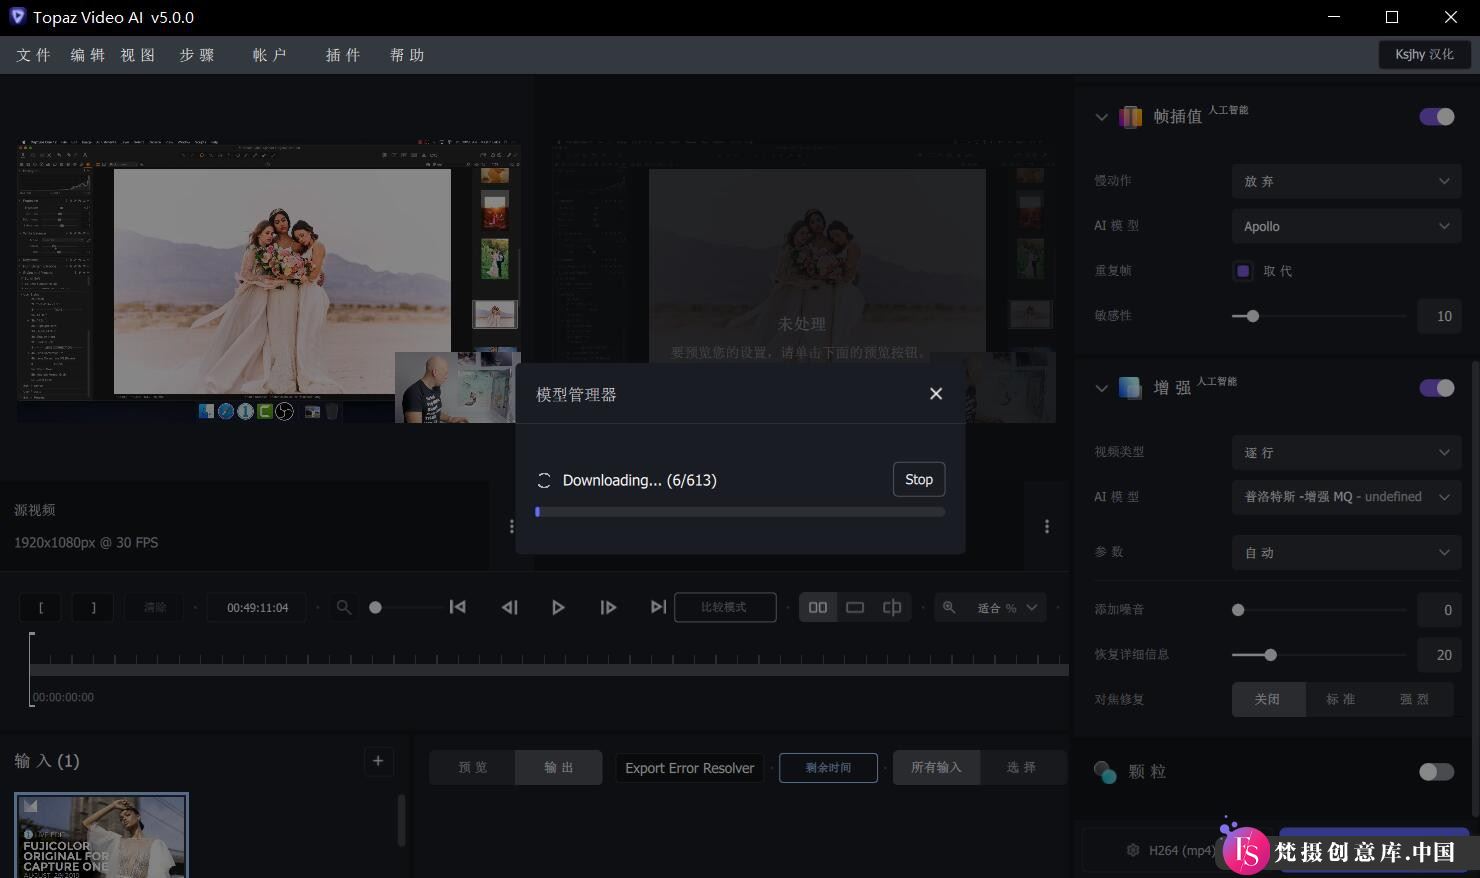The height and width of the screenshot is (878, 1480).
Task: Toggle the Enhancement switch
Action: [x=1437, y=388]
